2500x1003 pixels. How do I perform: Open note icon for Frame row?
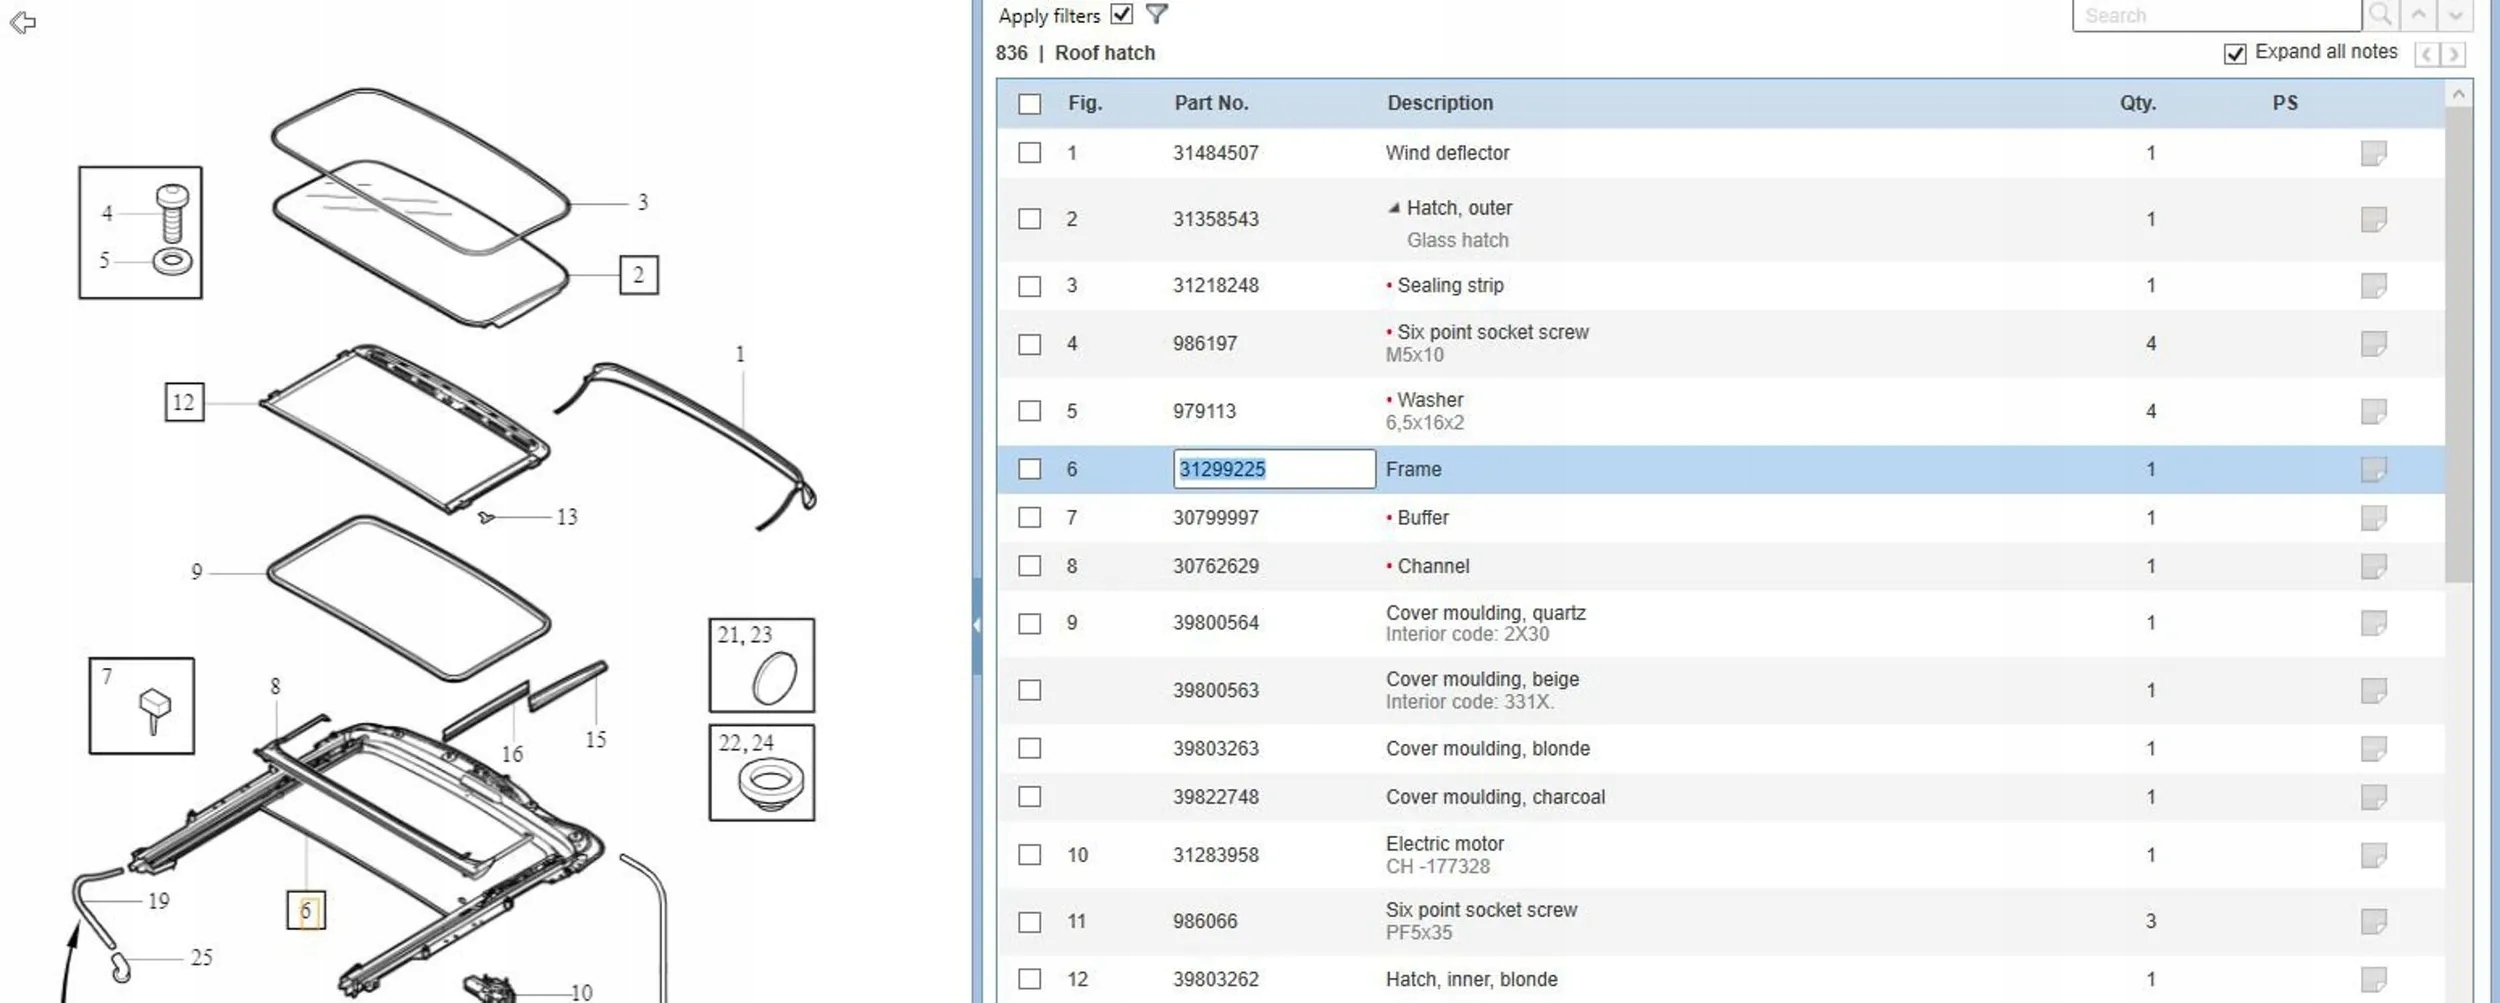2374,469
